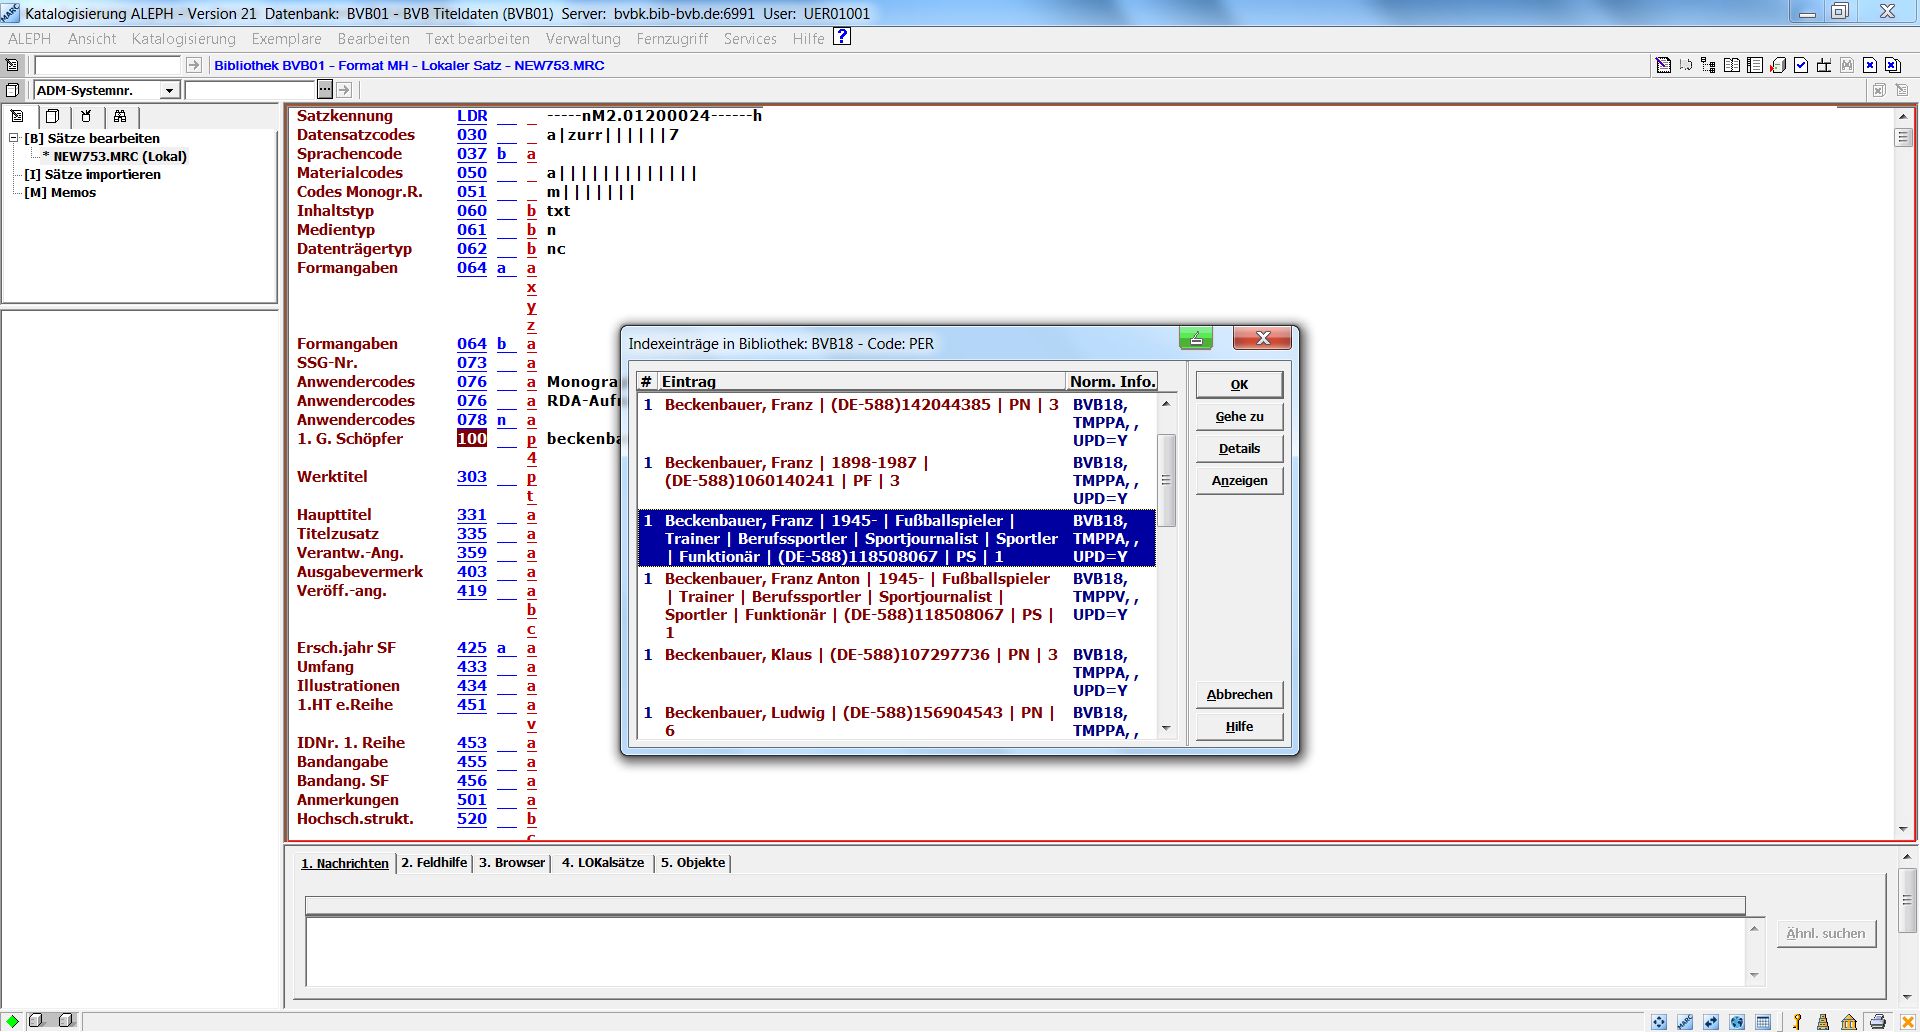Switch to the 3. Browser tab
1920x1032 pixels.
click(x=511, y=863)
